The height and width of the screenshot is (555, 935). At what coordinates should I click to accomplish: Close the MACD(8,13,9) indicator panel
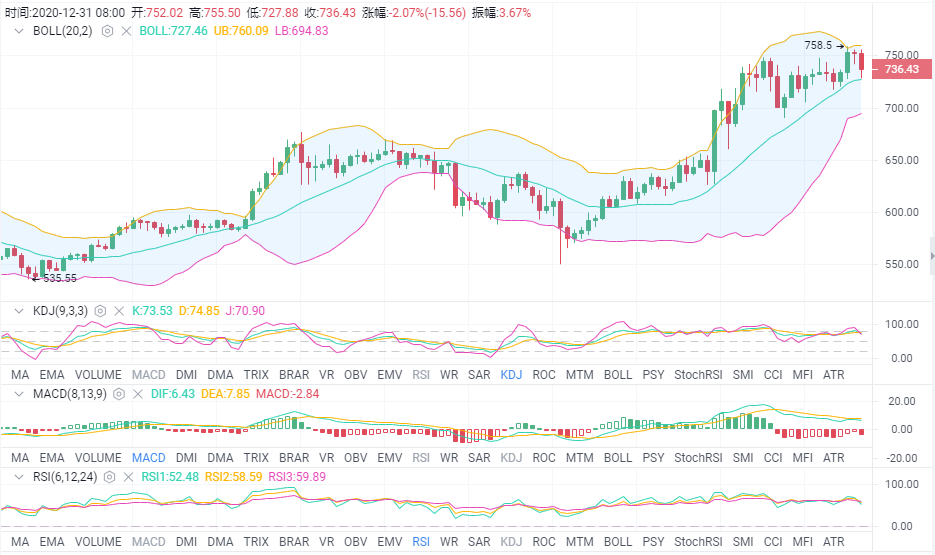coord(138,393)
